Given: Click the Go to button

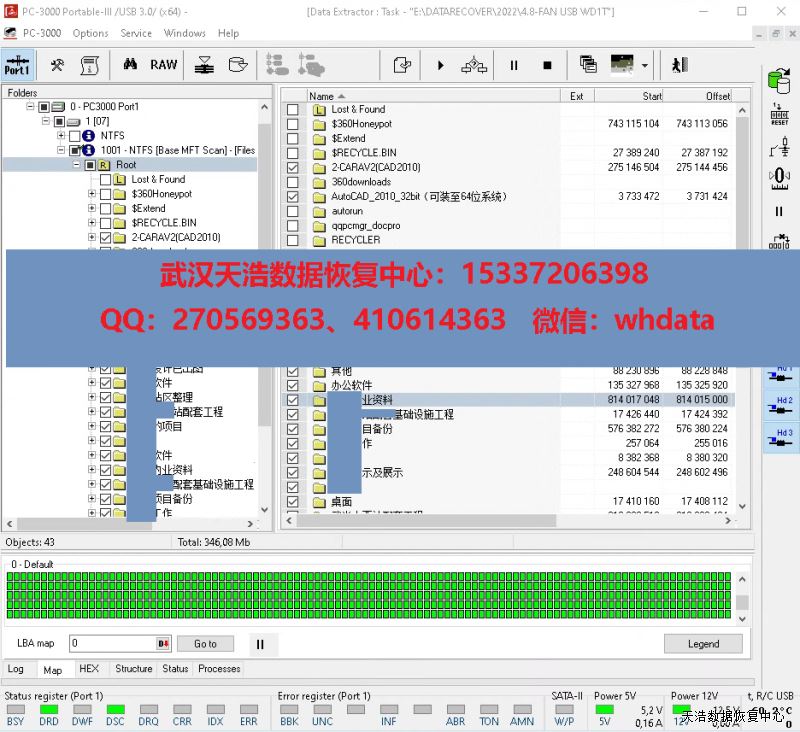Looking at the screenshot, I should [x=205, y=644].
